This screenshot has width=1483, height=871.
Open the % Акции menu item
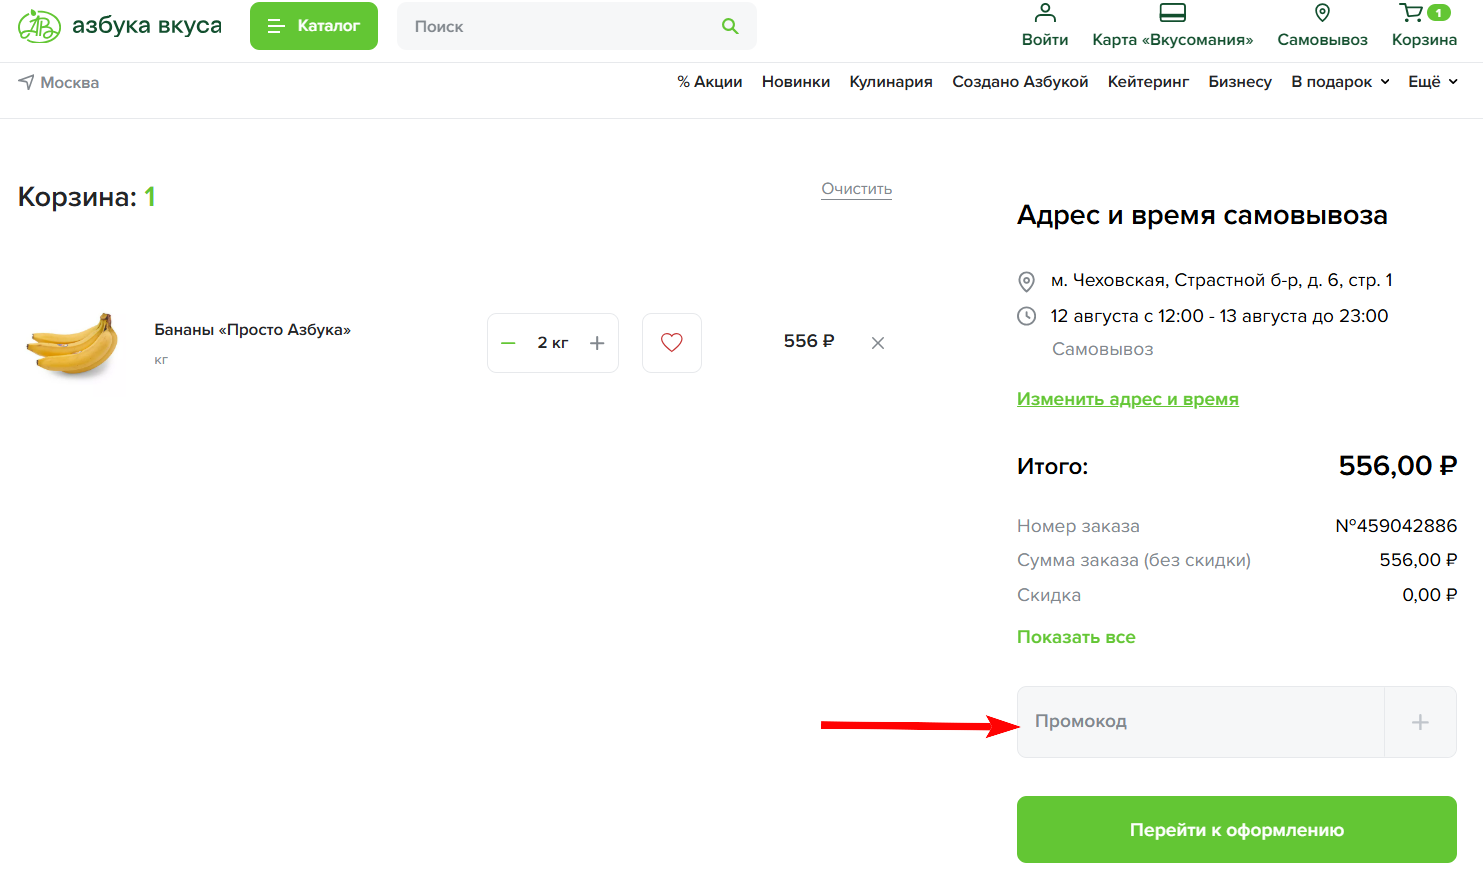pos(710,82)
